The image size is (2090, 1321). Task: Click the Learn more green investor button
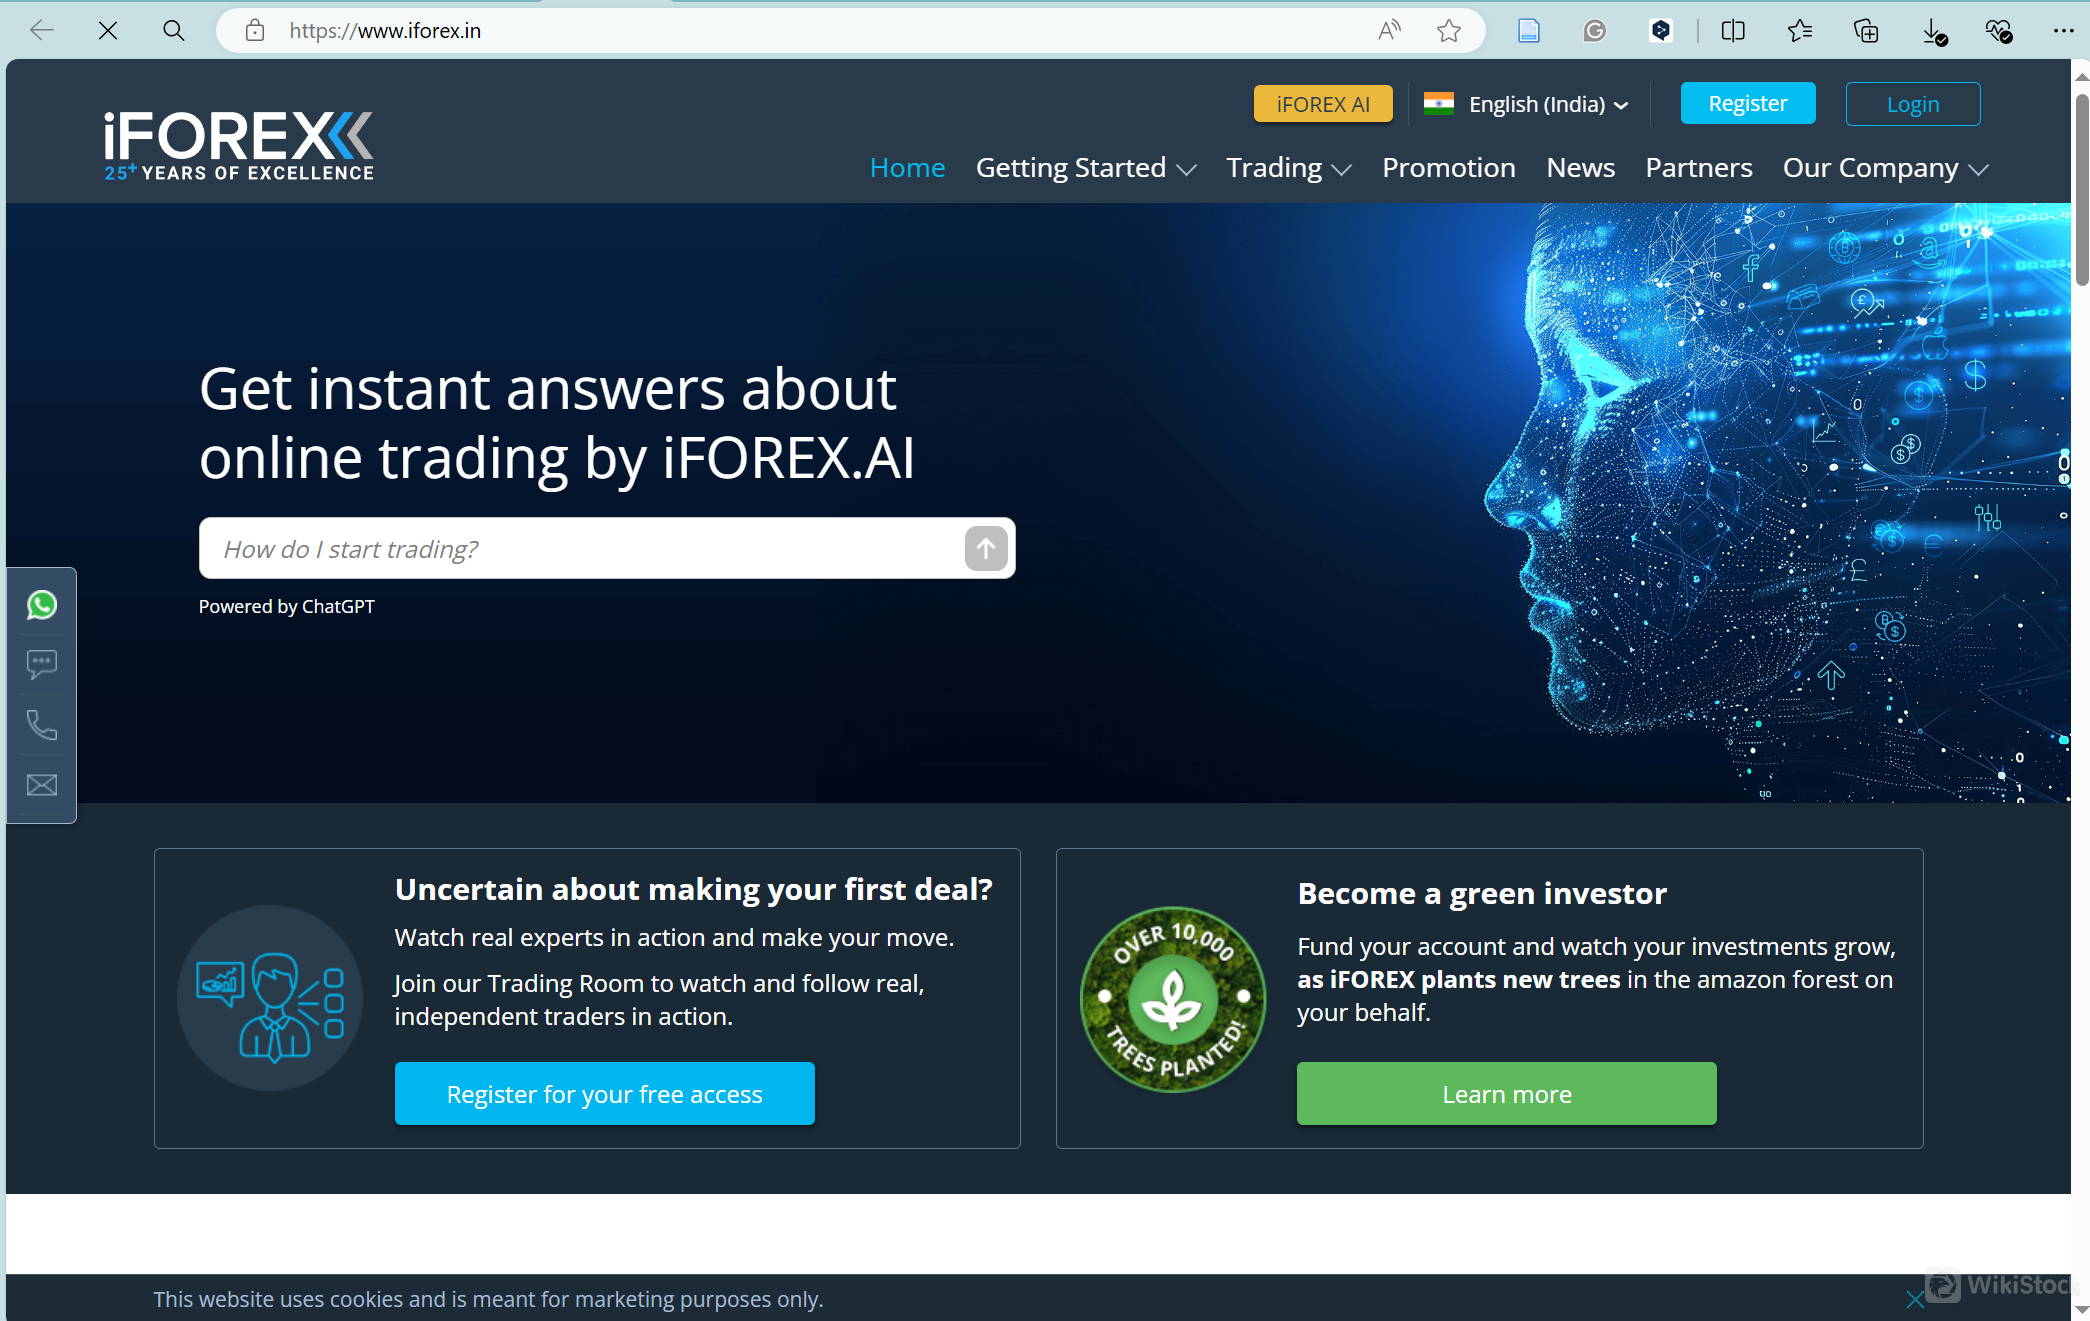tap(1506, 1093)
